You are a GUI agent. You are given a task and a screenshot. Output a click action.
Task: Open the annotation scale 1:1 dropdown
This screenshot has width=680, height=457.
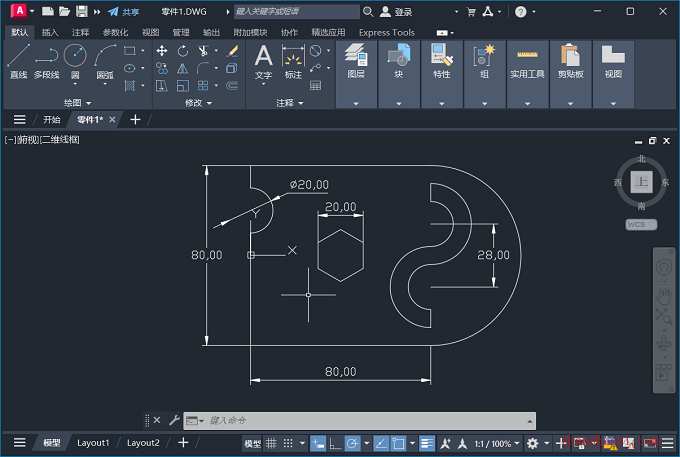click(x=497, y=444)
